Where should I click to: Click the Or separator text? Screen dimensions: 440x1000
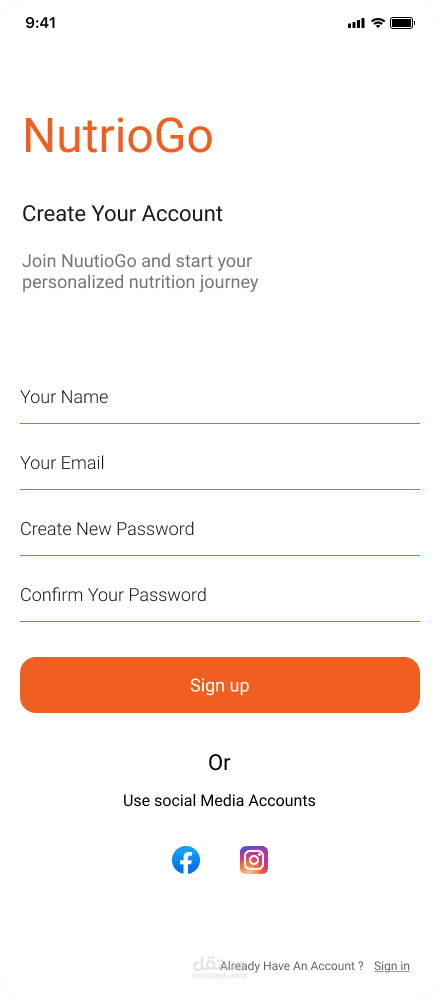(219, 762)
